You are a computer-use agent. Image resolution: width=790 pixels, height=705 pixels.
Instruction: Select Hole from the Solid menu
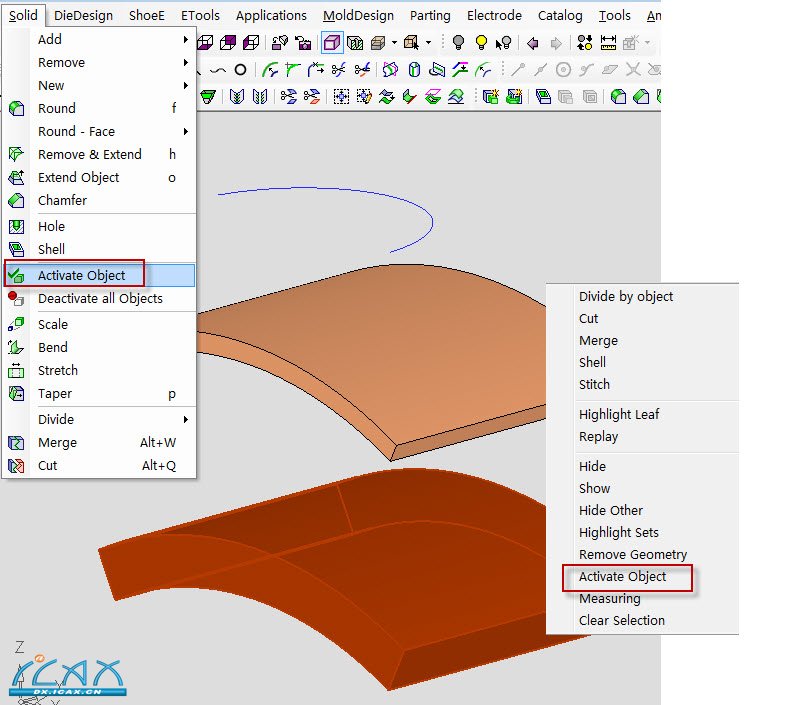pos(51,226)
